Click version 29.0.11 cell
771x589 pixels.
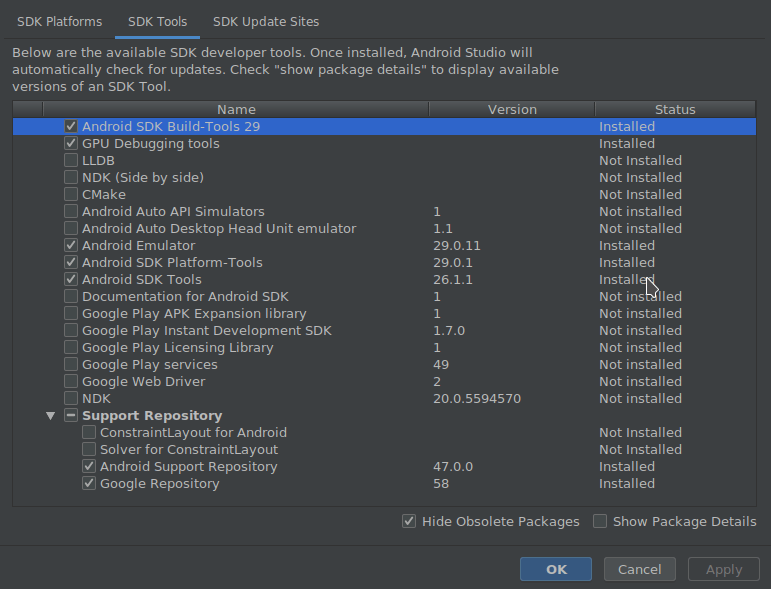(457, 245)
